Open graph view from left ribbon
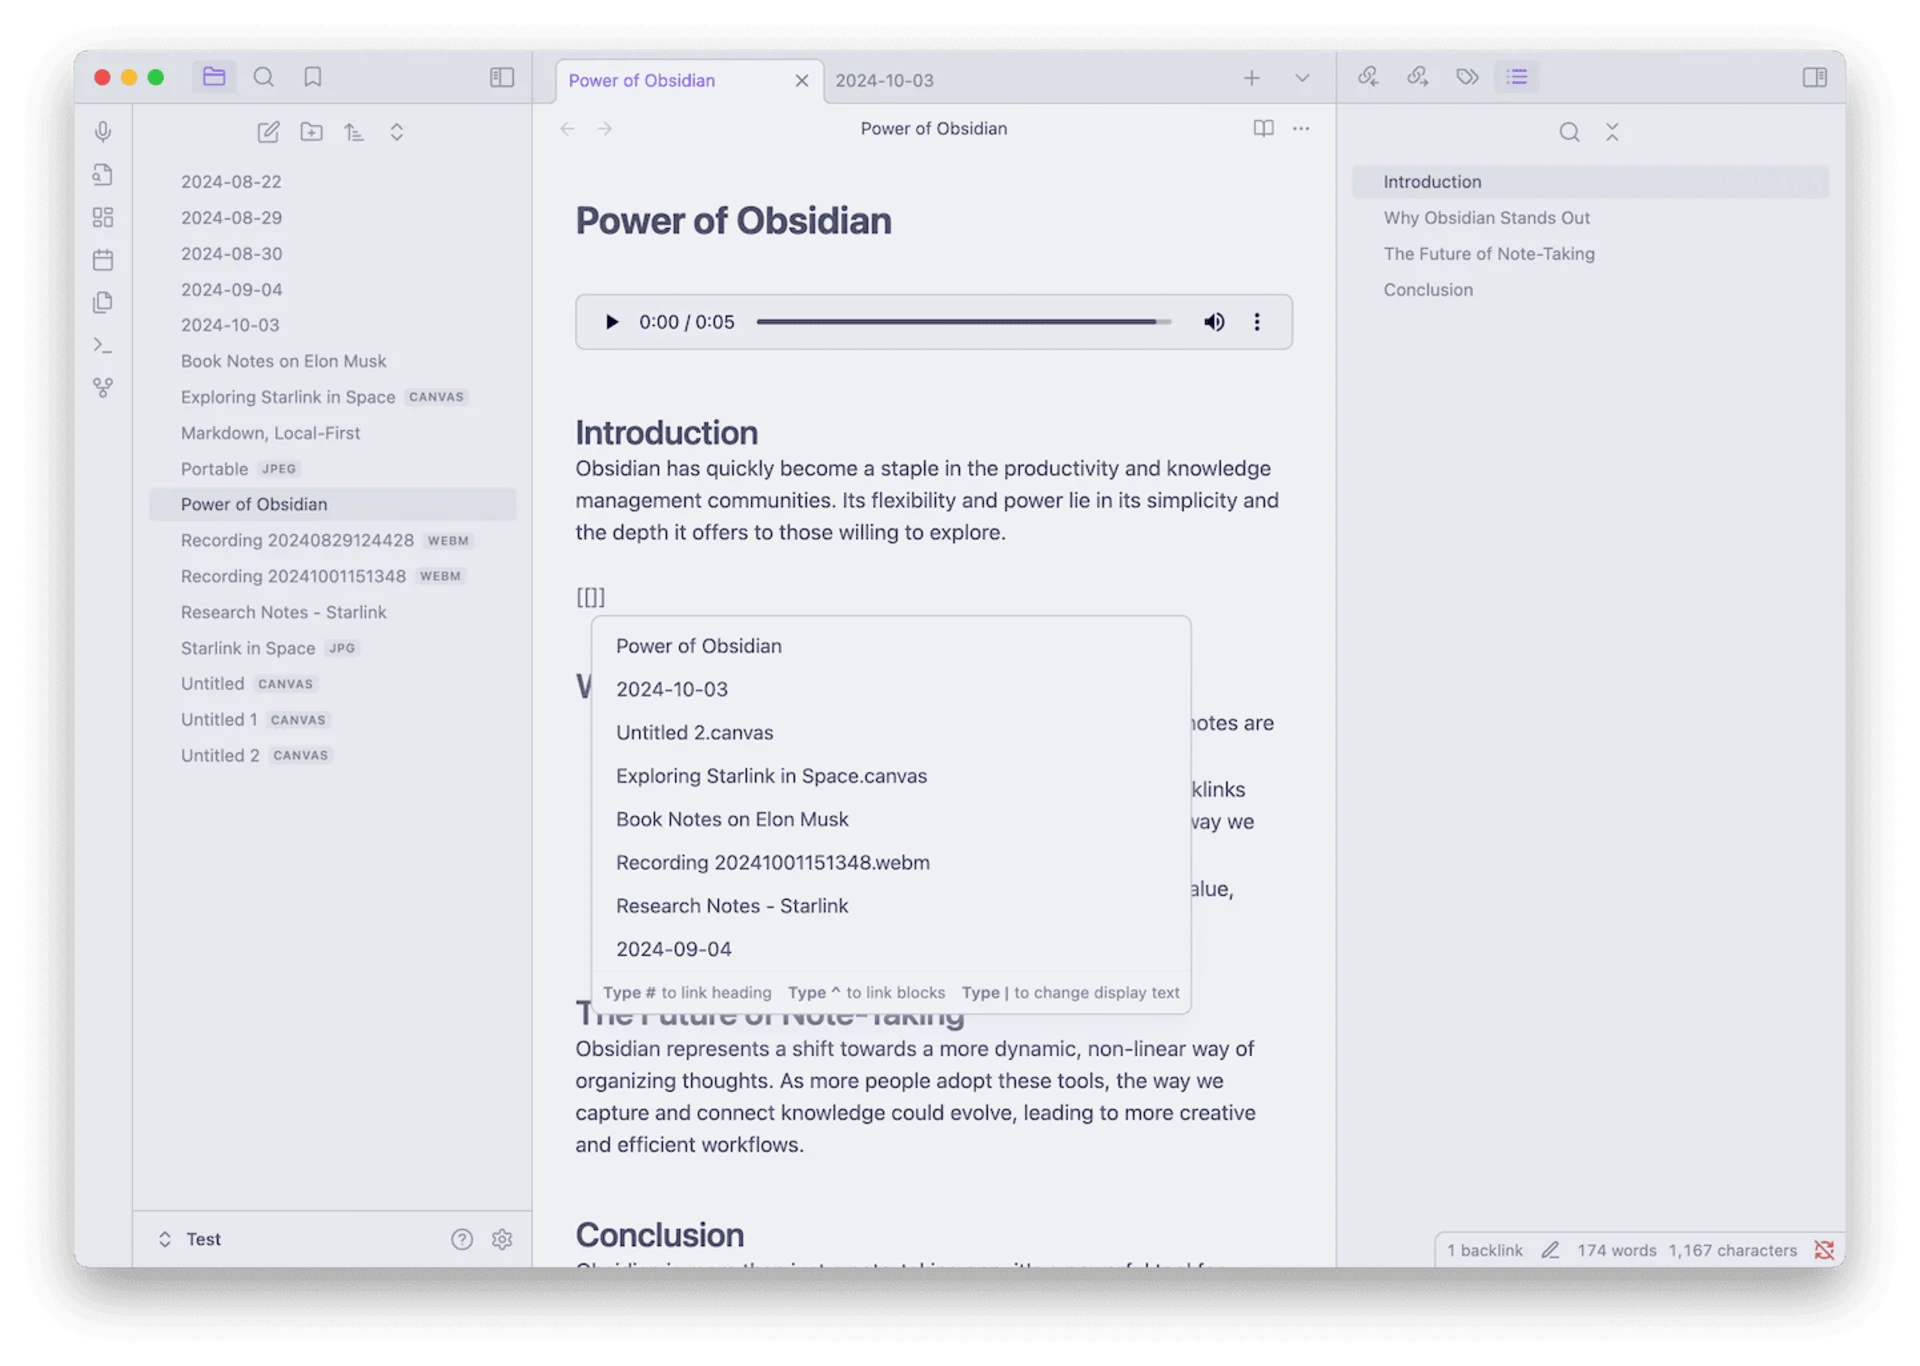1920x1366 pixels. (x=103, y=388)
